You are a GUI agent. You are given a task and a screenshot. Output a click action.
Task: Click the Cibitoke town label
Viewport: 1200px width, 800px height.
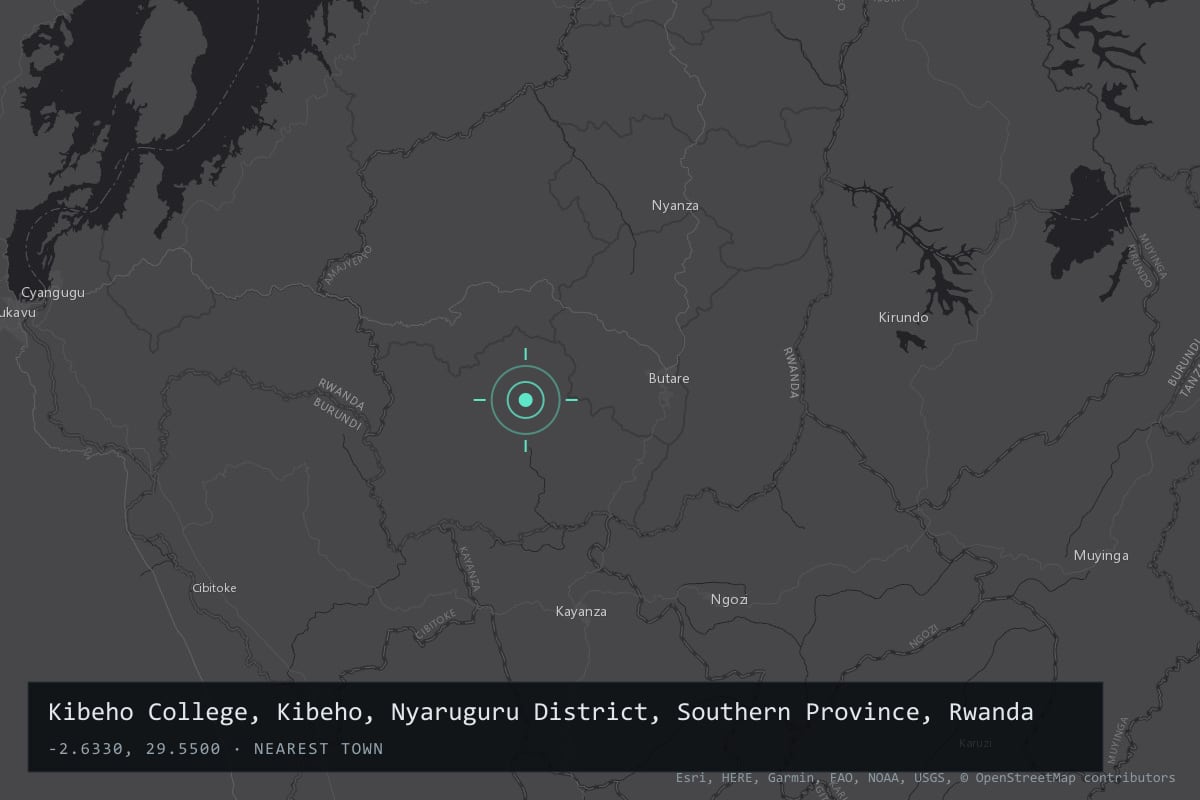pyautogui.click(x=214, y=588)
